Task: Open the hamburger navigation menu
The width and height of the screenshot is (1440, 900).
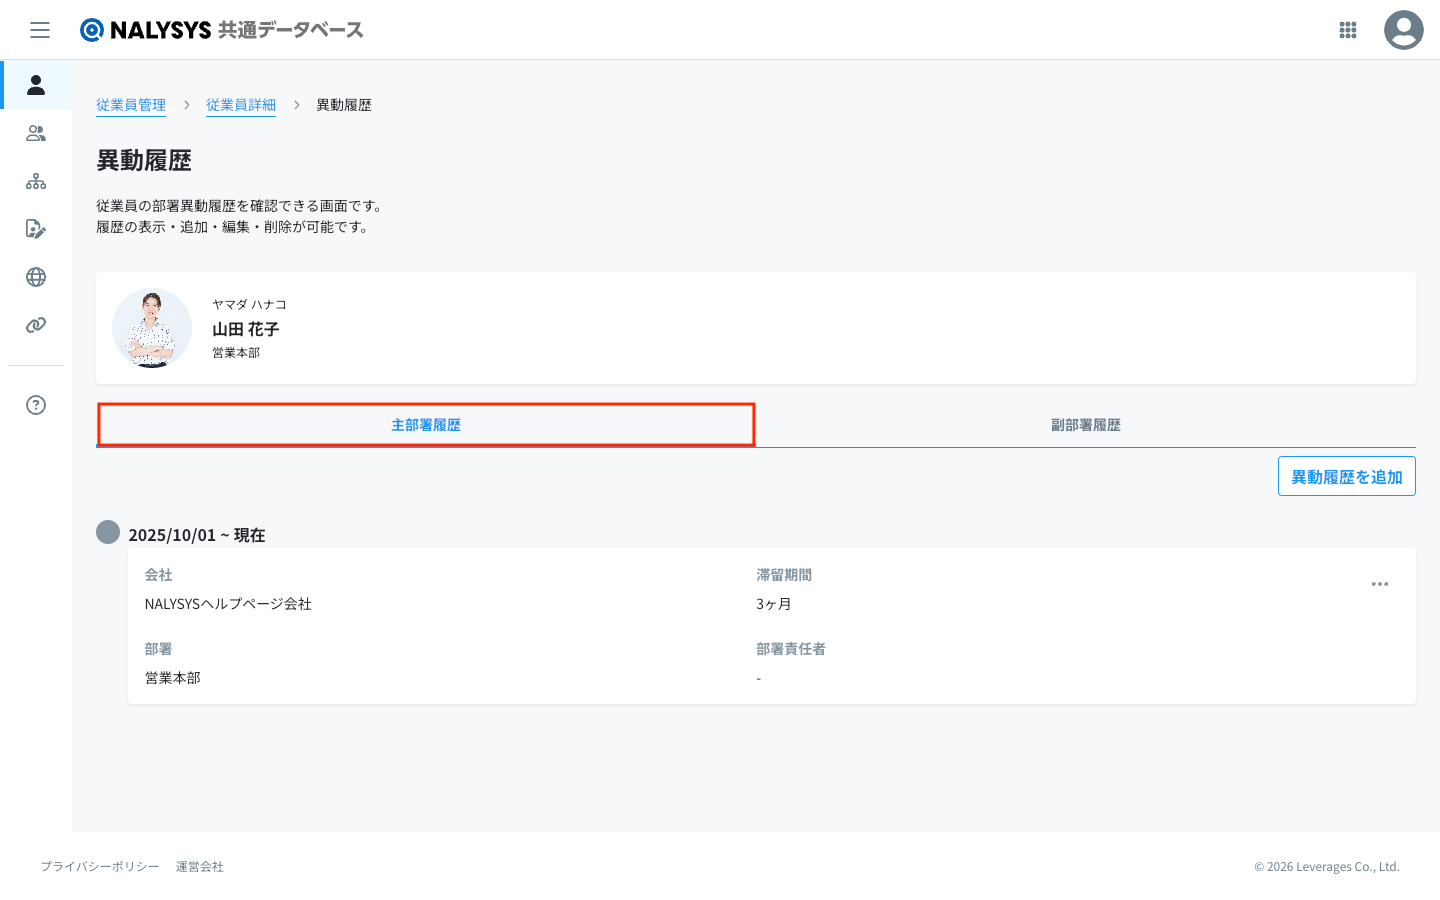Action: [40, 30]
